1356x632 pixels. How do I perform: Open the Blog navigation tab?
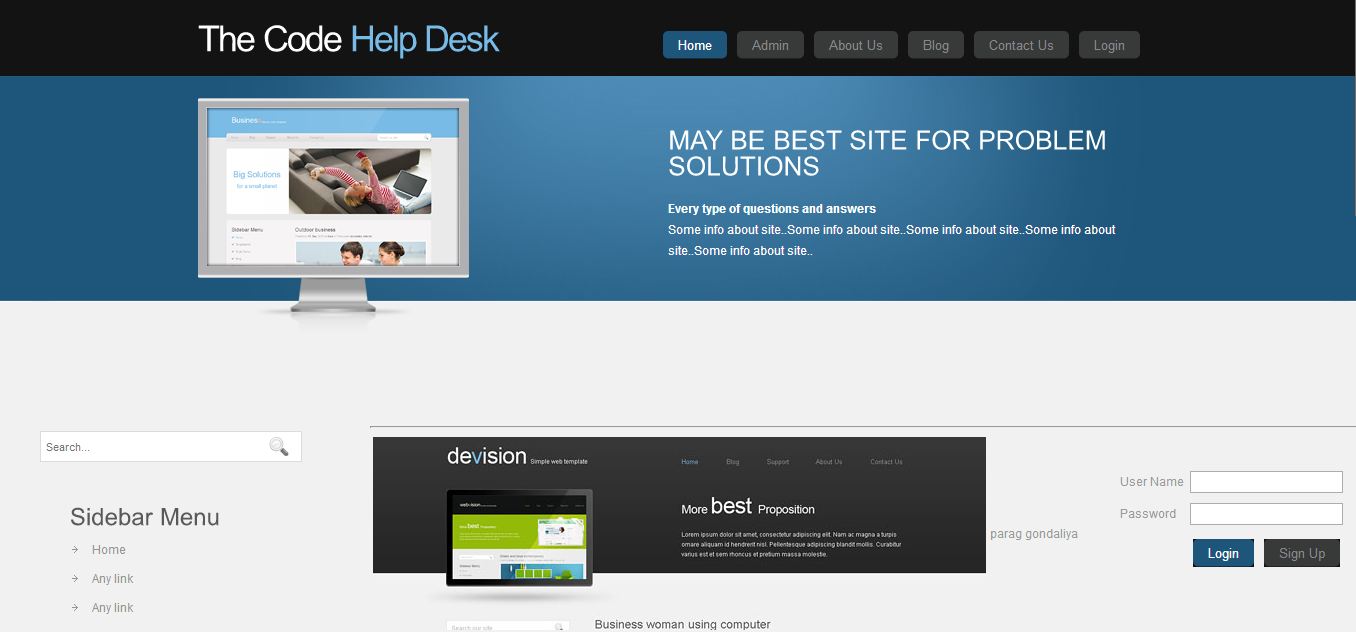tap(936, 45)
